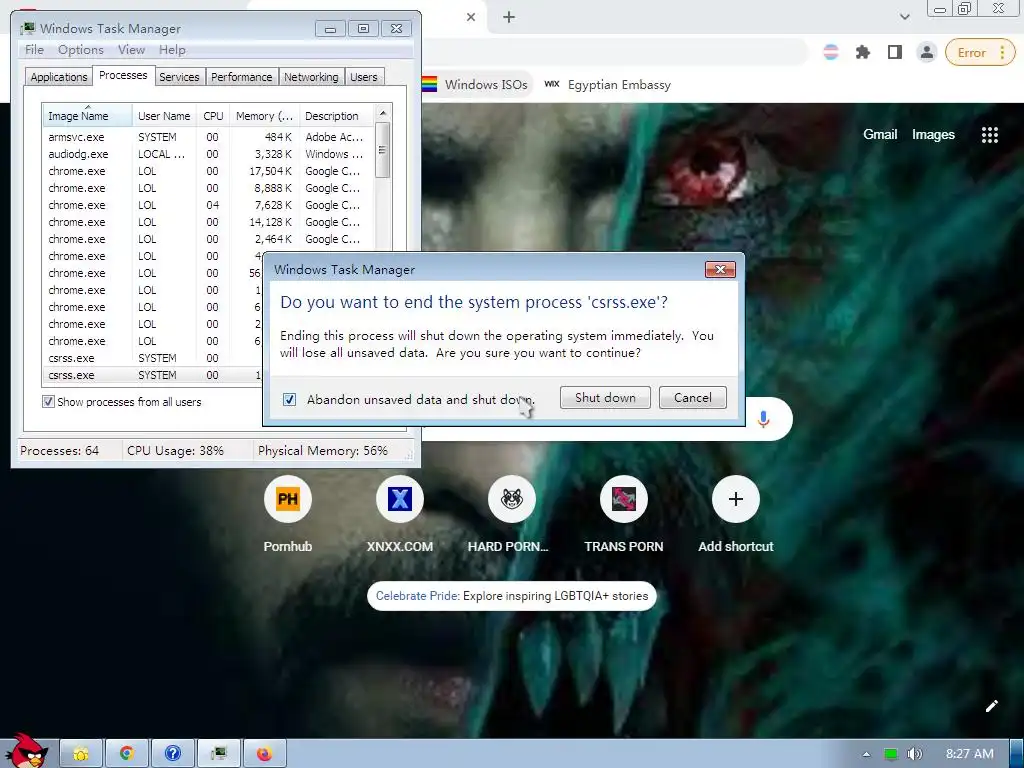The height and width of the screenshot is (768, 1024).
Task: Click the Cancel button in dialog
Action: click(x=692, y=398)
